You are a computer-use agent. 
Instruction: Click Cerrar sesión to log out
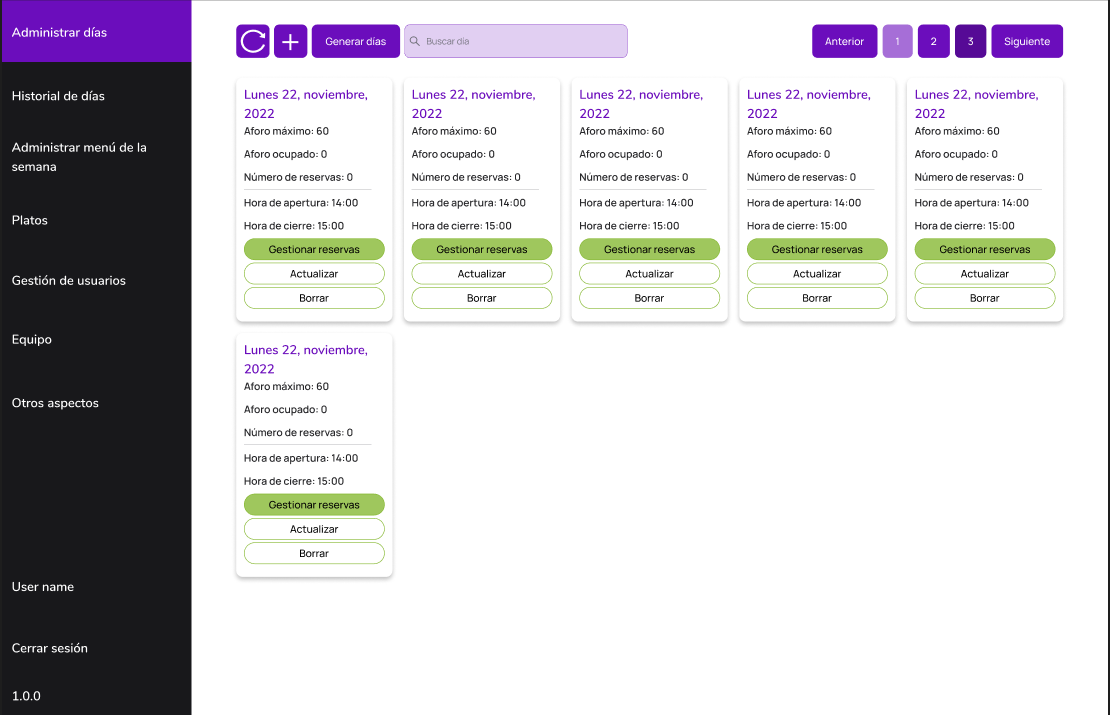click(50, 648)
